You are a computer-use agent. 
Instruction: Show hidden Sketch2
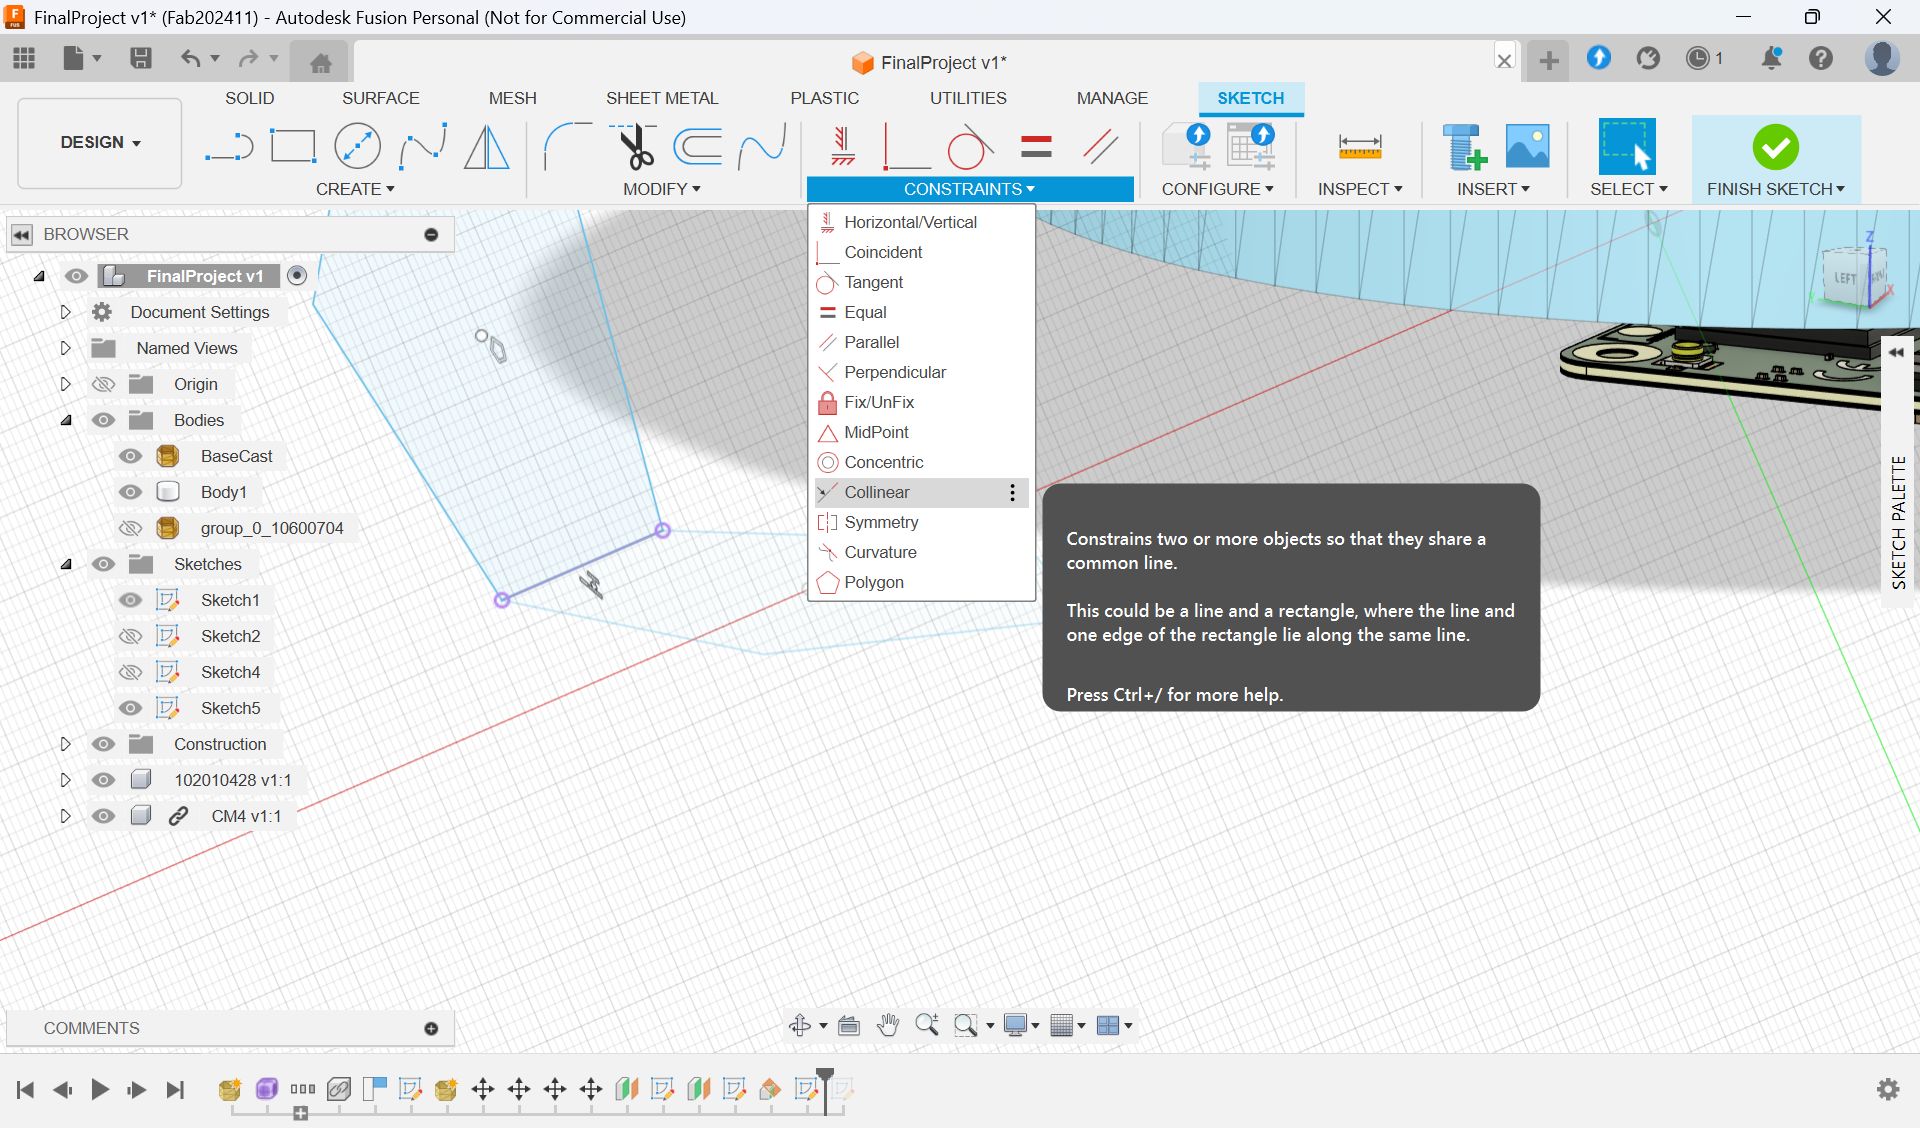pos(130,636)
